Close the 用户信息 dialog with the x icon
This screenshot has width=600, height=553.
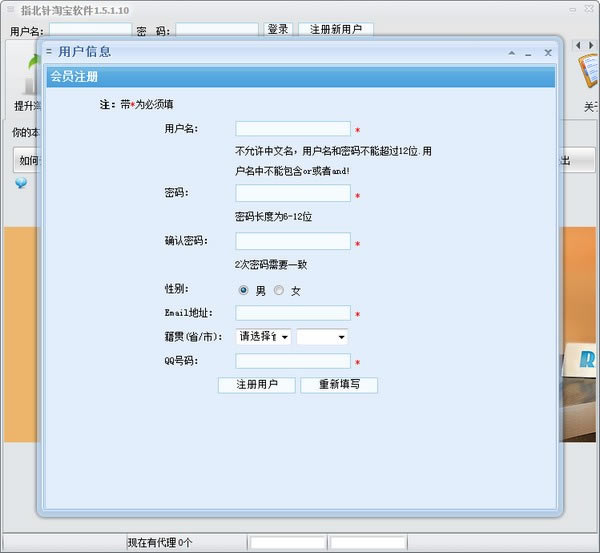tap(548, 52)
